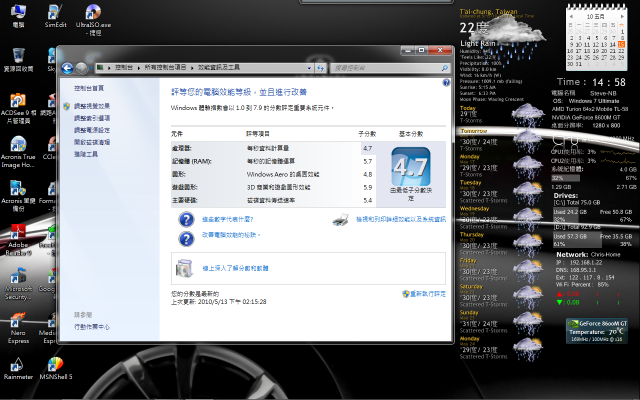640x400 pixels.
Task: Go back with the blue Back arrow
Action: point(67,68)
